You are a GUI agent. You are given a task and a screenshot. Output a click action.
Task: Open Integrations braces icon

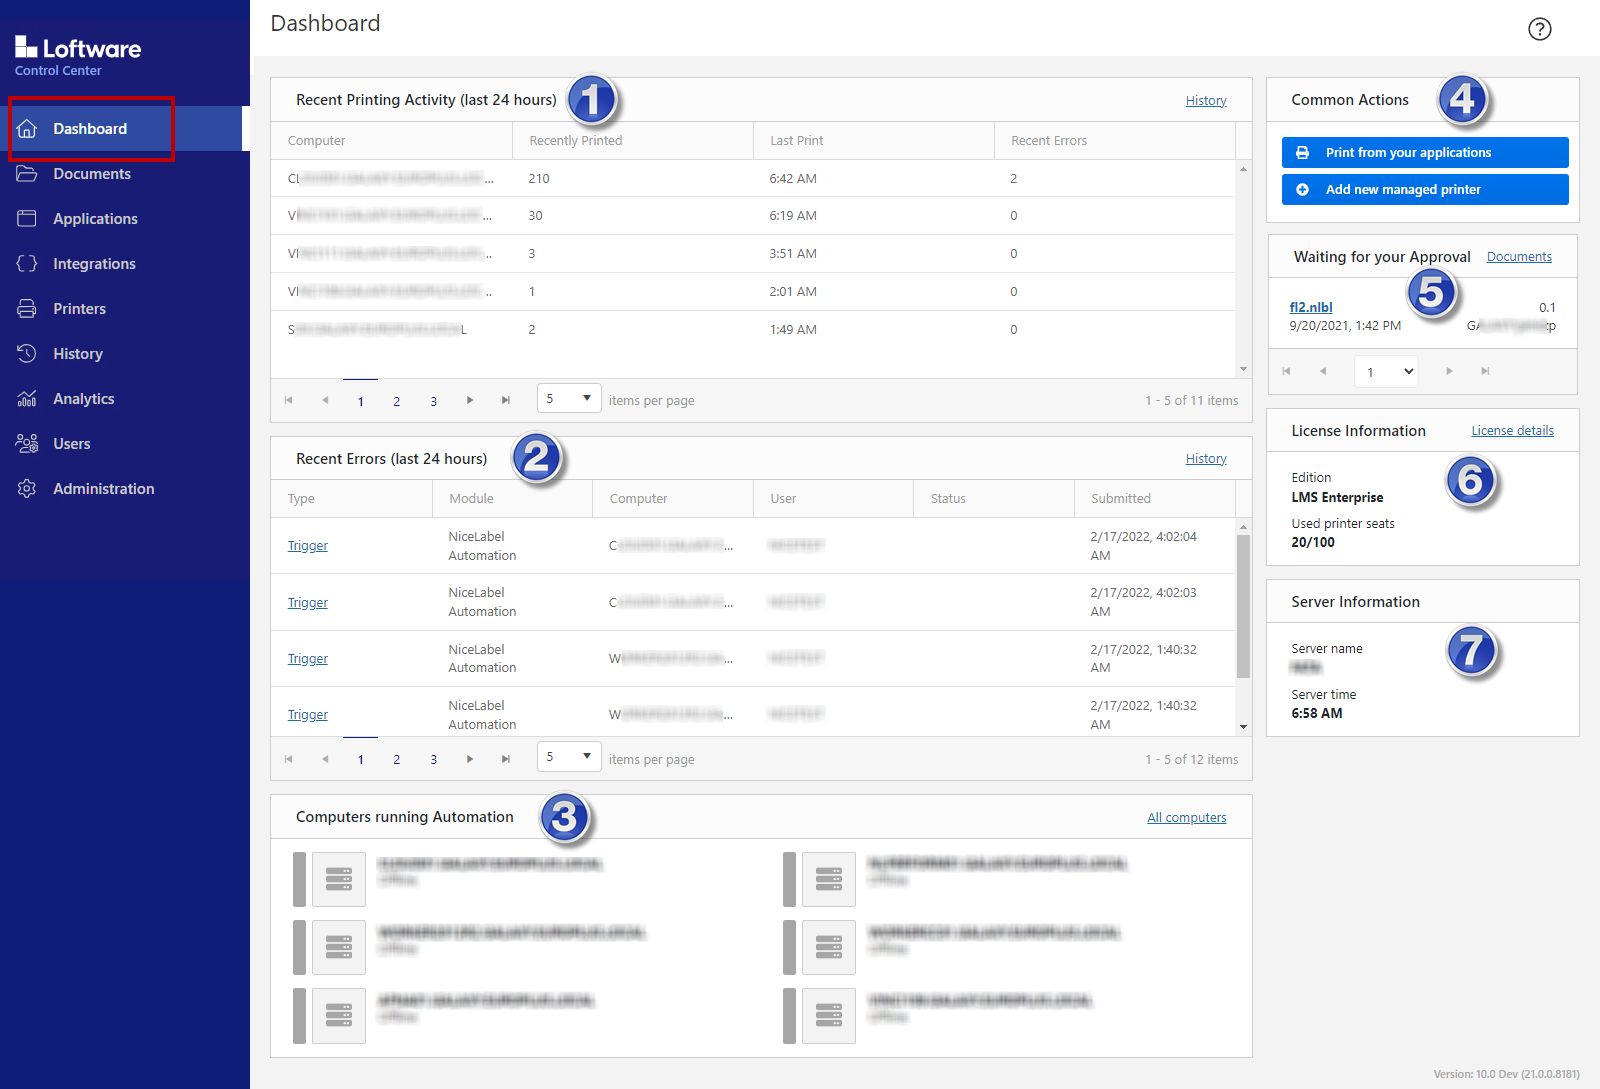[27, 264]
